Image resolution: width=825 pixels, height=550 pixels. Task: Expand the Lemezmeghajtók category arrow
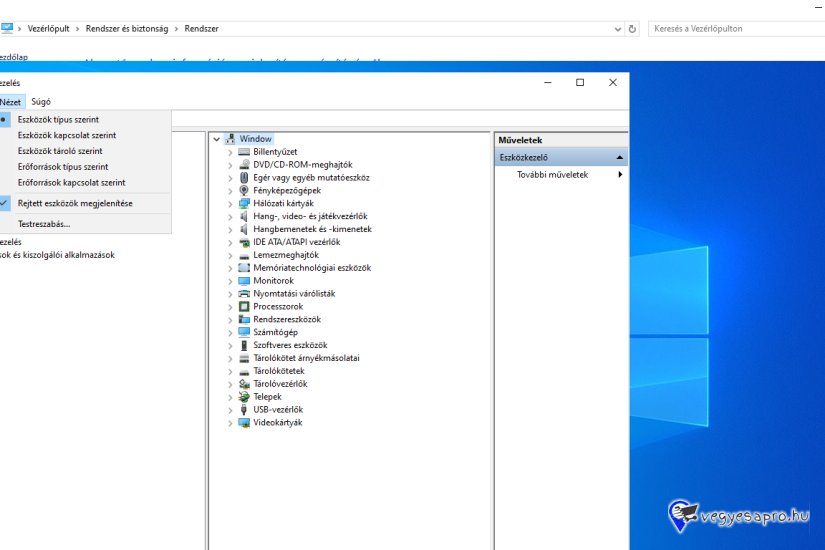click(x=230, y=255)
